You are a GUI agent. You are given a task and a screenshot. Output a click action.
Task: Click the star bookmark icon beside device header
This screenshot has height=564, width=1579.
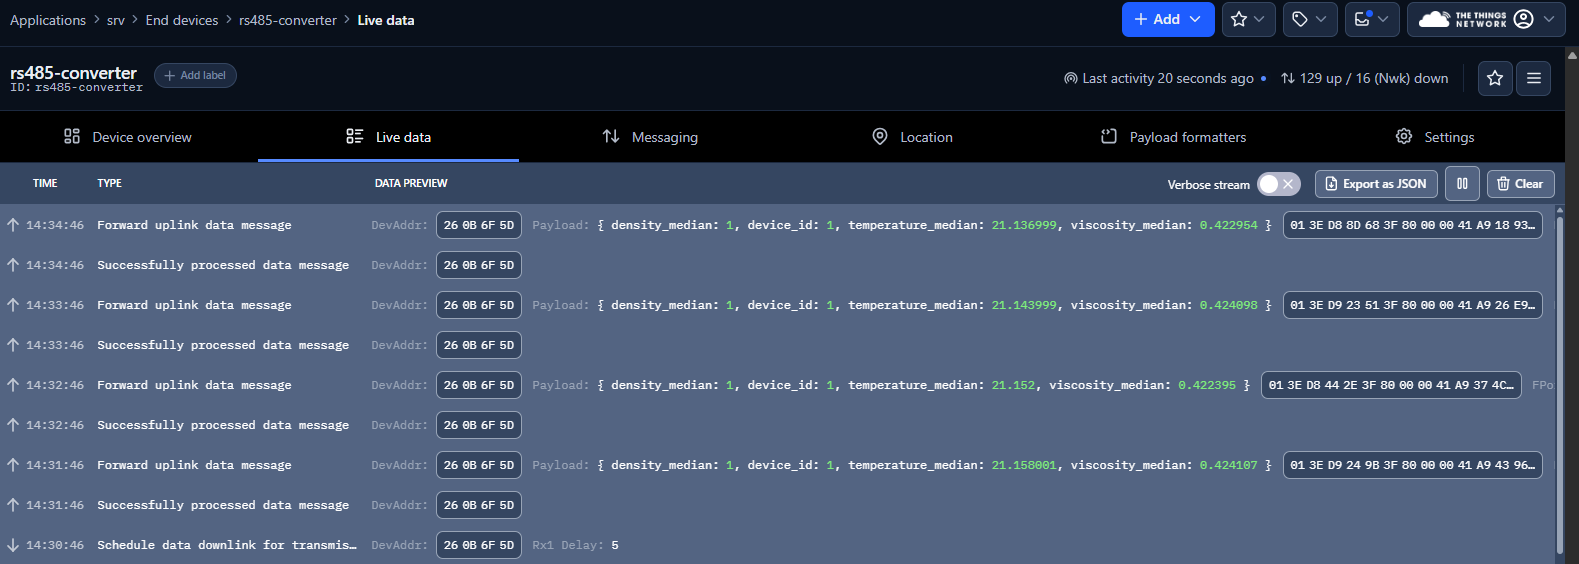1494,78
